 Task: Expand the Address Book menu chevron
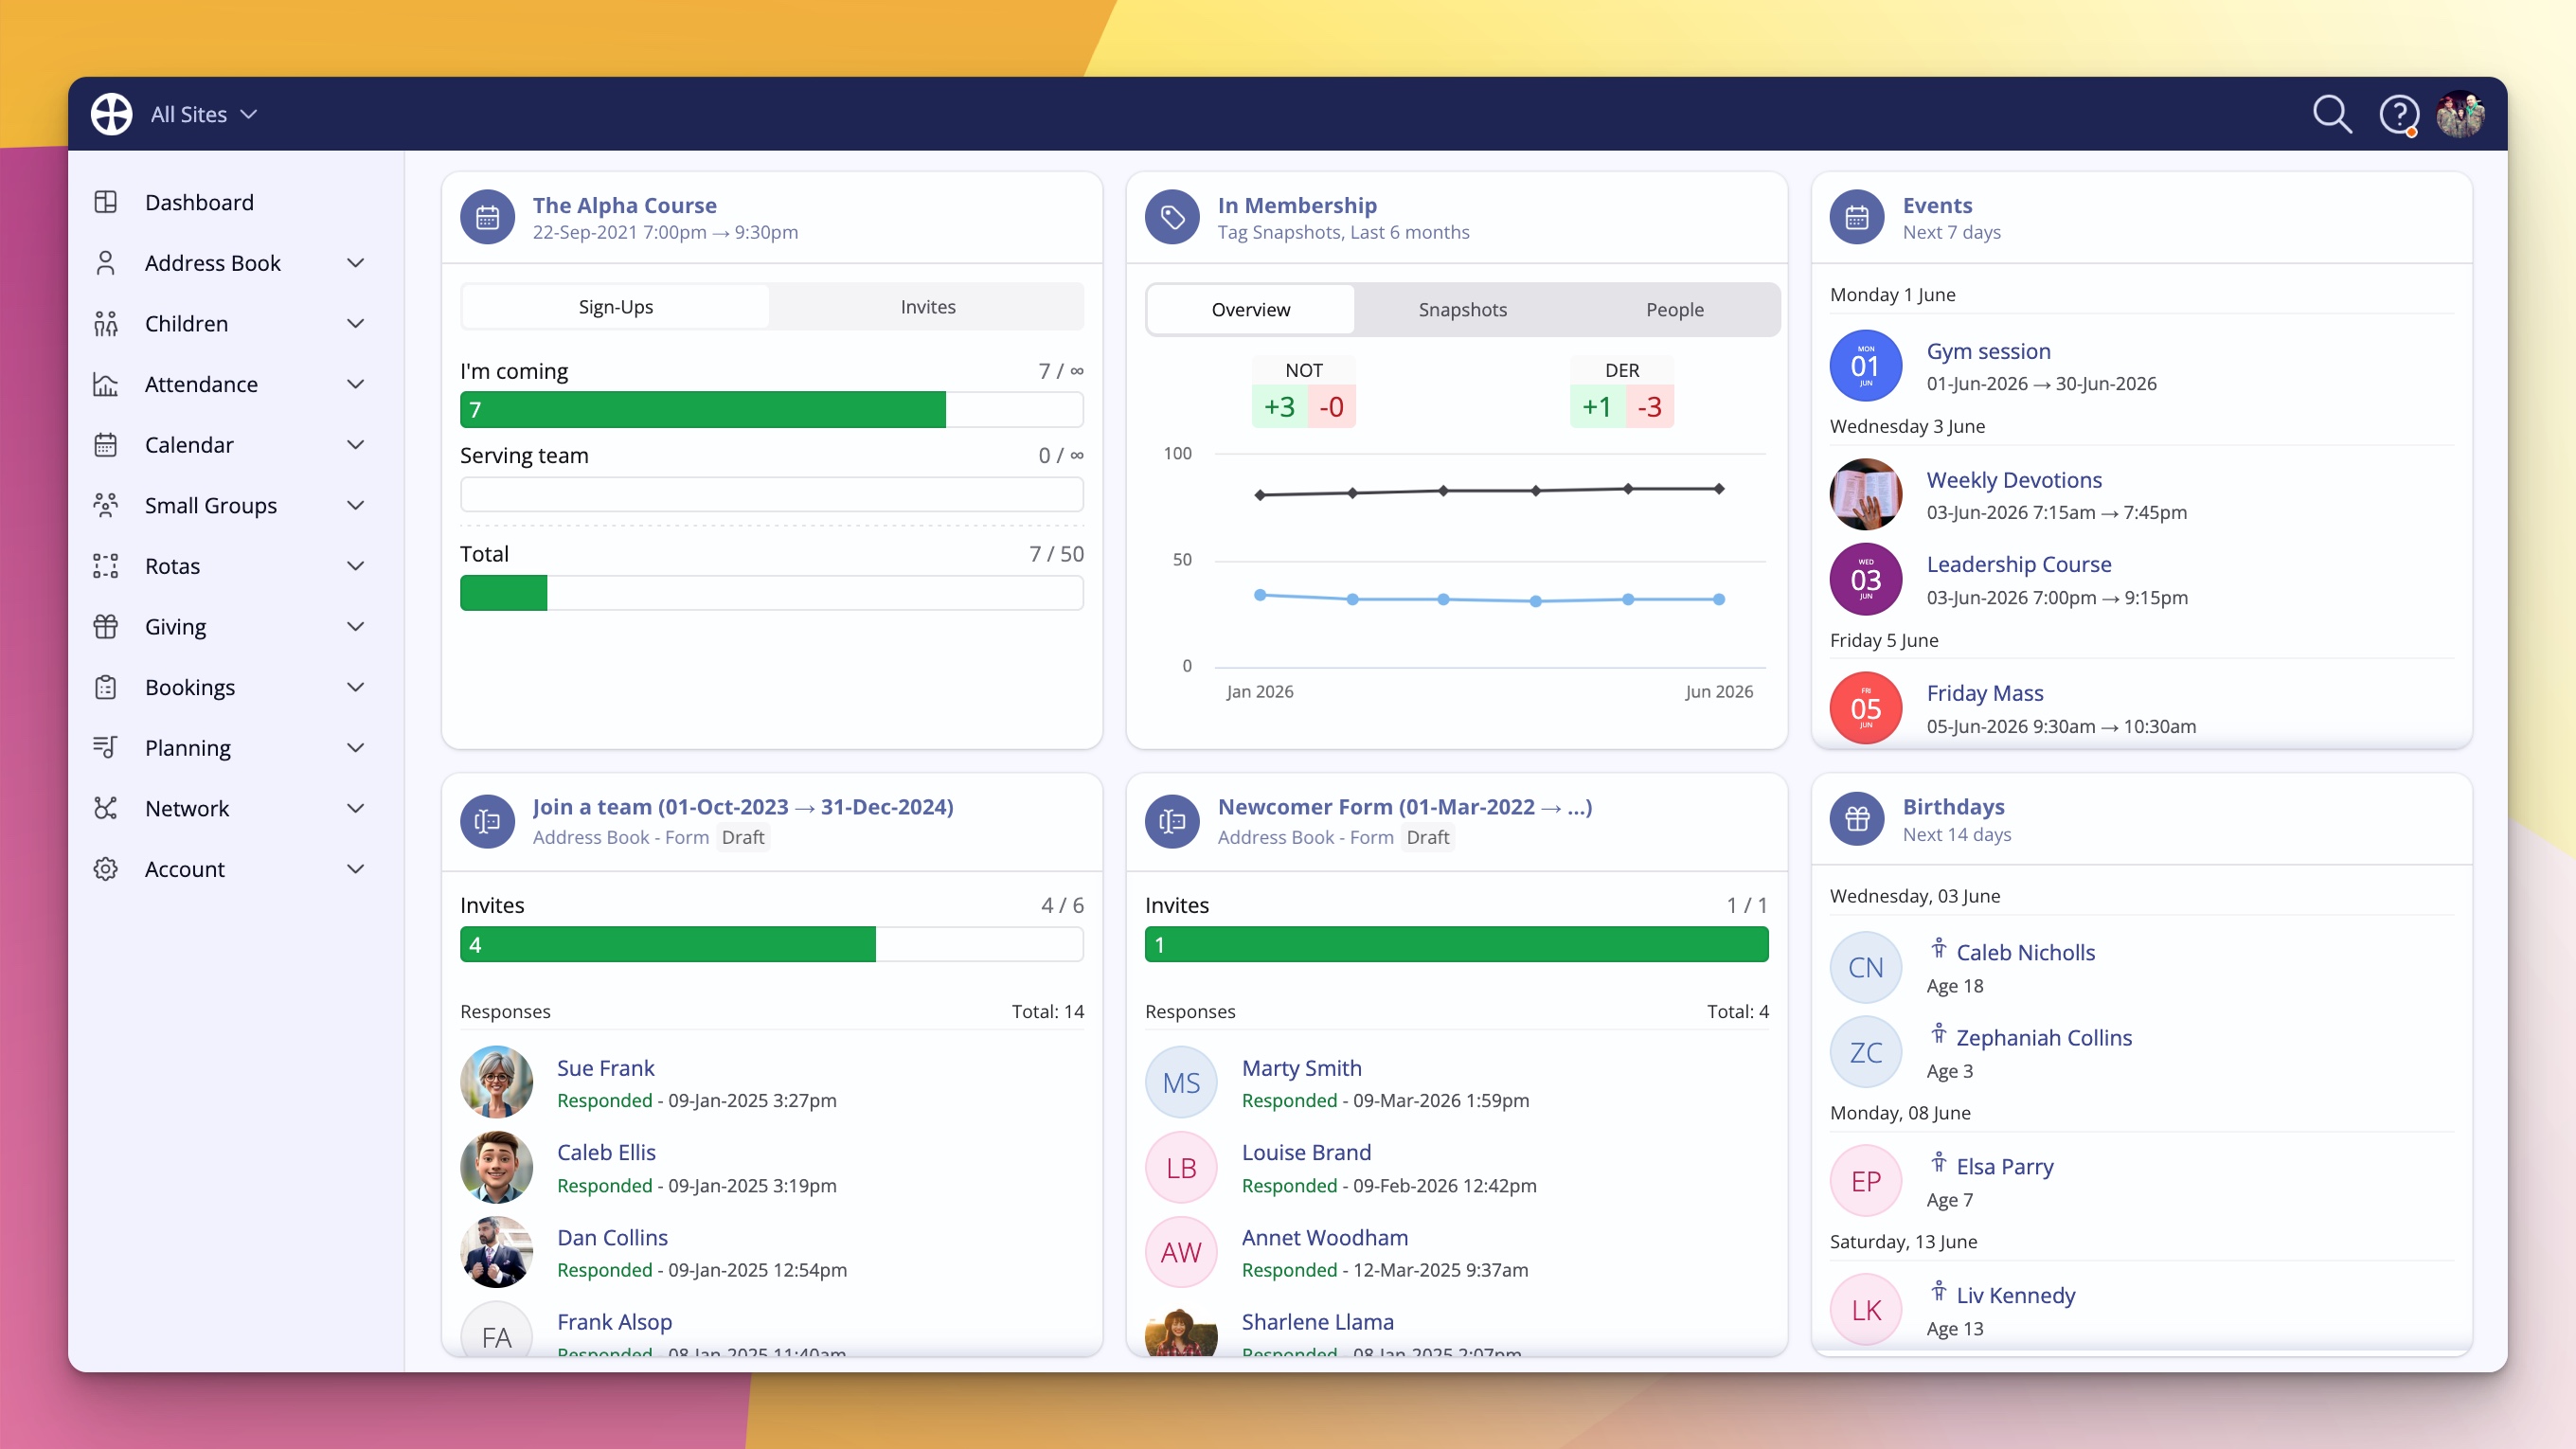click(355, 263)
